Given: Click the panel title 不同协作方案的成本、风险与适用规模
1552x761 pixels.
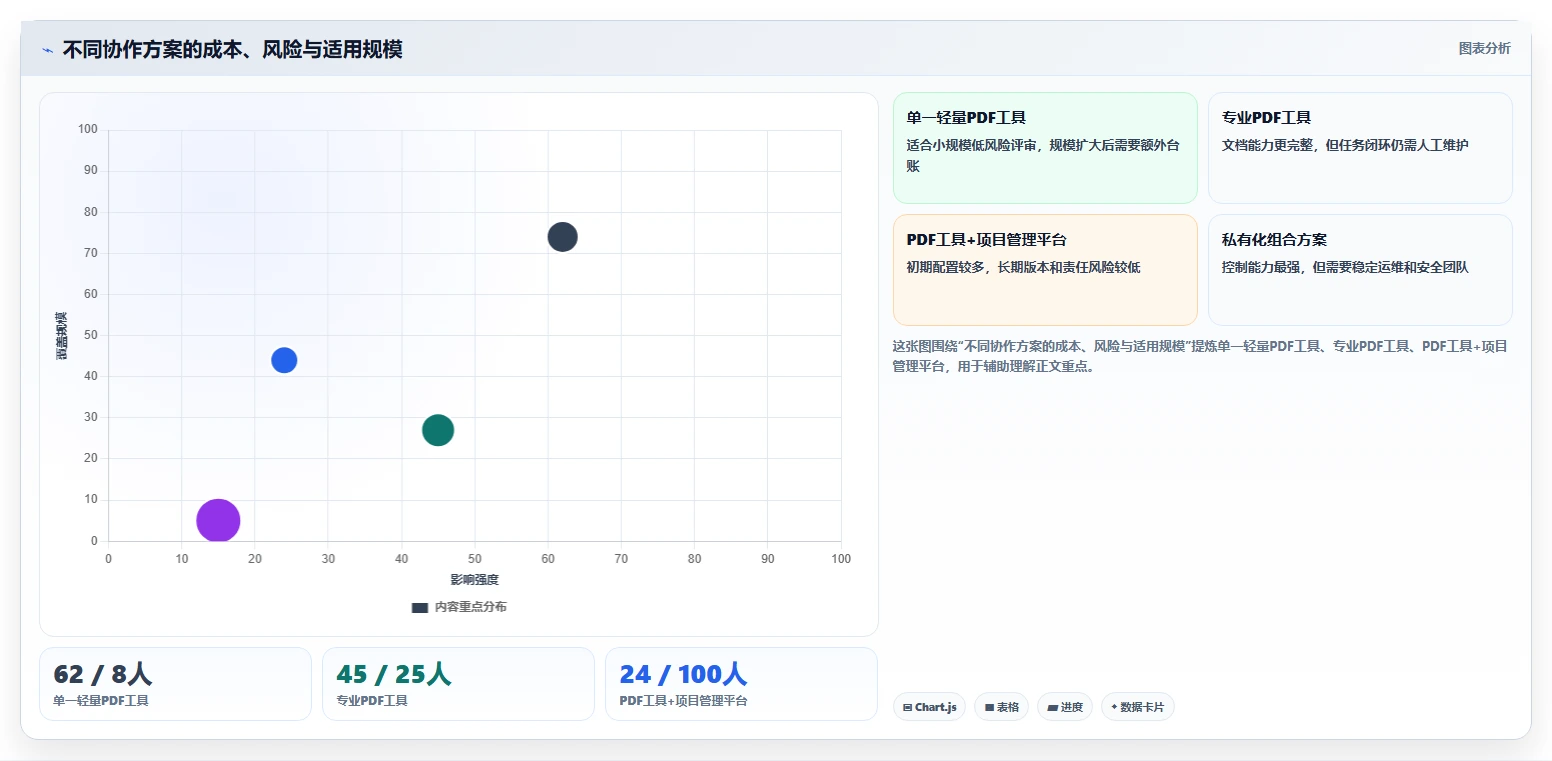Looking at the screenshot, I should (x=232, y=50).
